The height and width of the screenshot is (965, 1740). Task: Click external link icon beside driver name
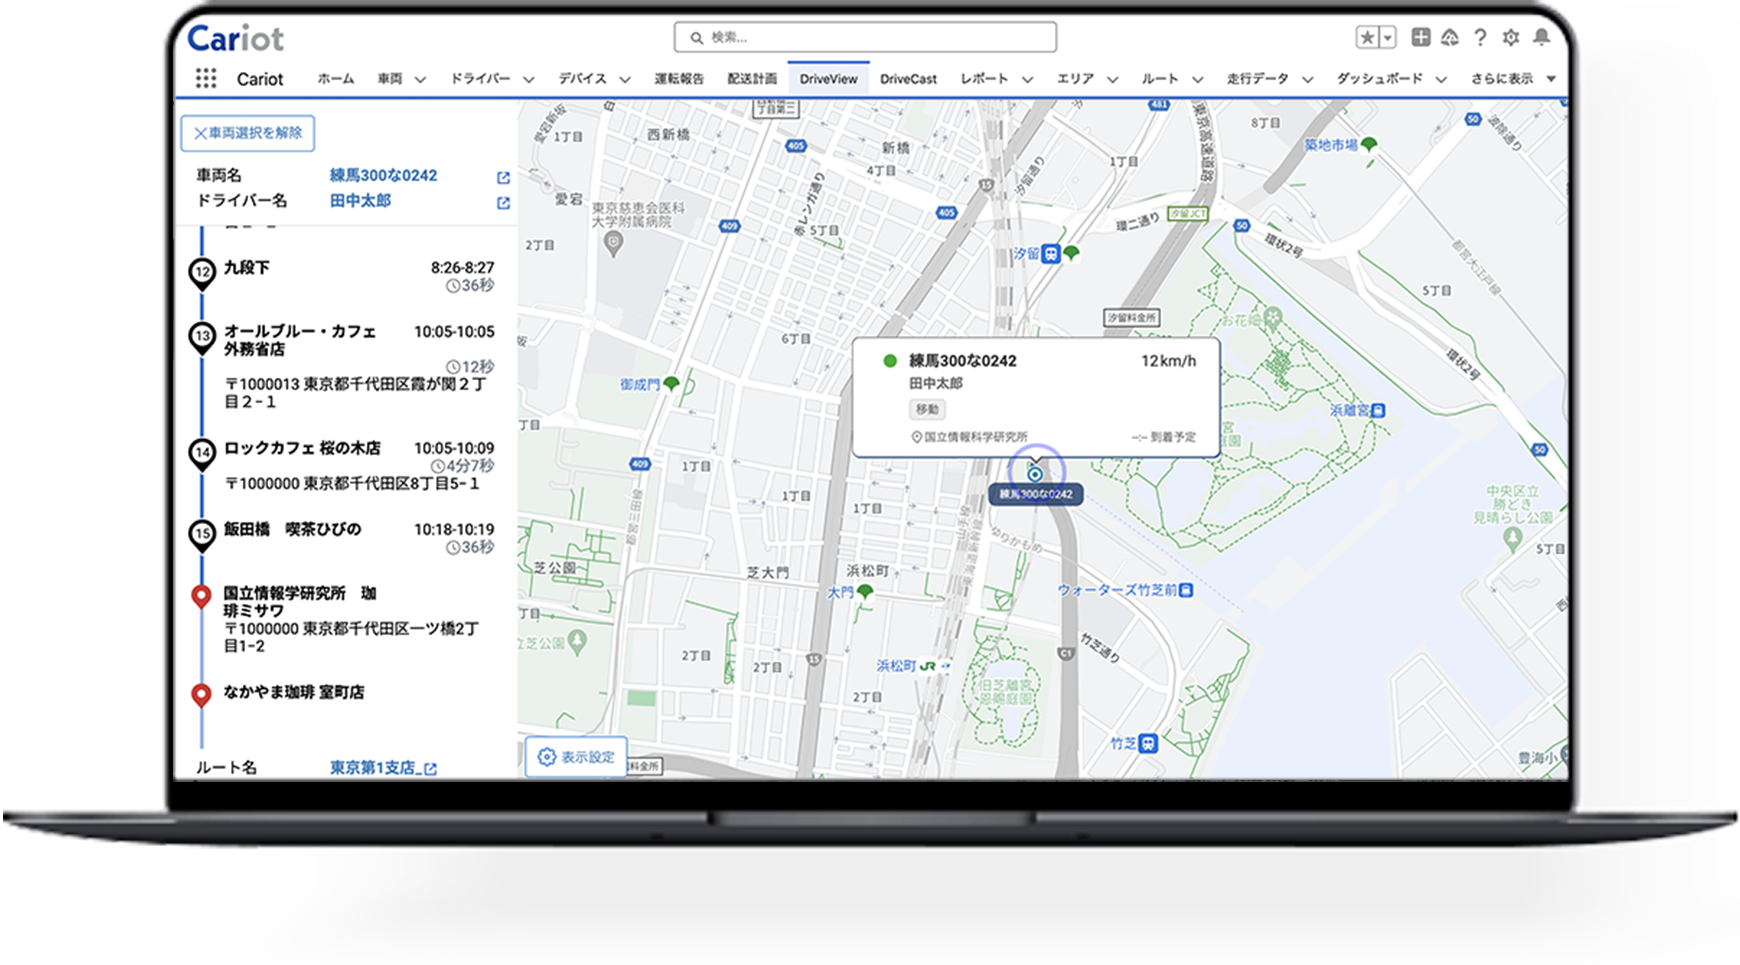click(503, 202)
